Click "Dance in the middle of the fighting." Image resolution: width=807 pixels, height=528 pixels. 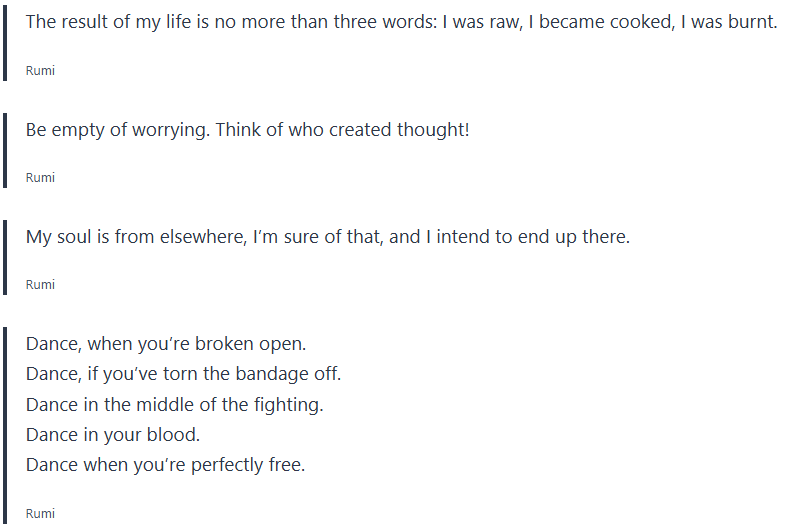174,404
